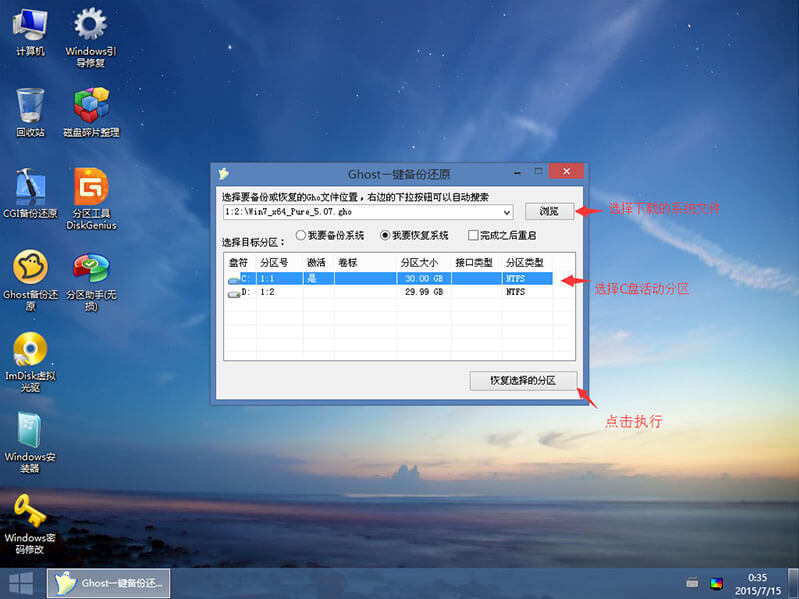
Task: Open 分区助手 desktop icon
Action: click(x=91, y=268)
